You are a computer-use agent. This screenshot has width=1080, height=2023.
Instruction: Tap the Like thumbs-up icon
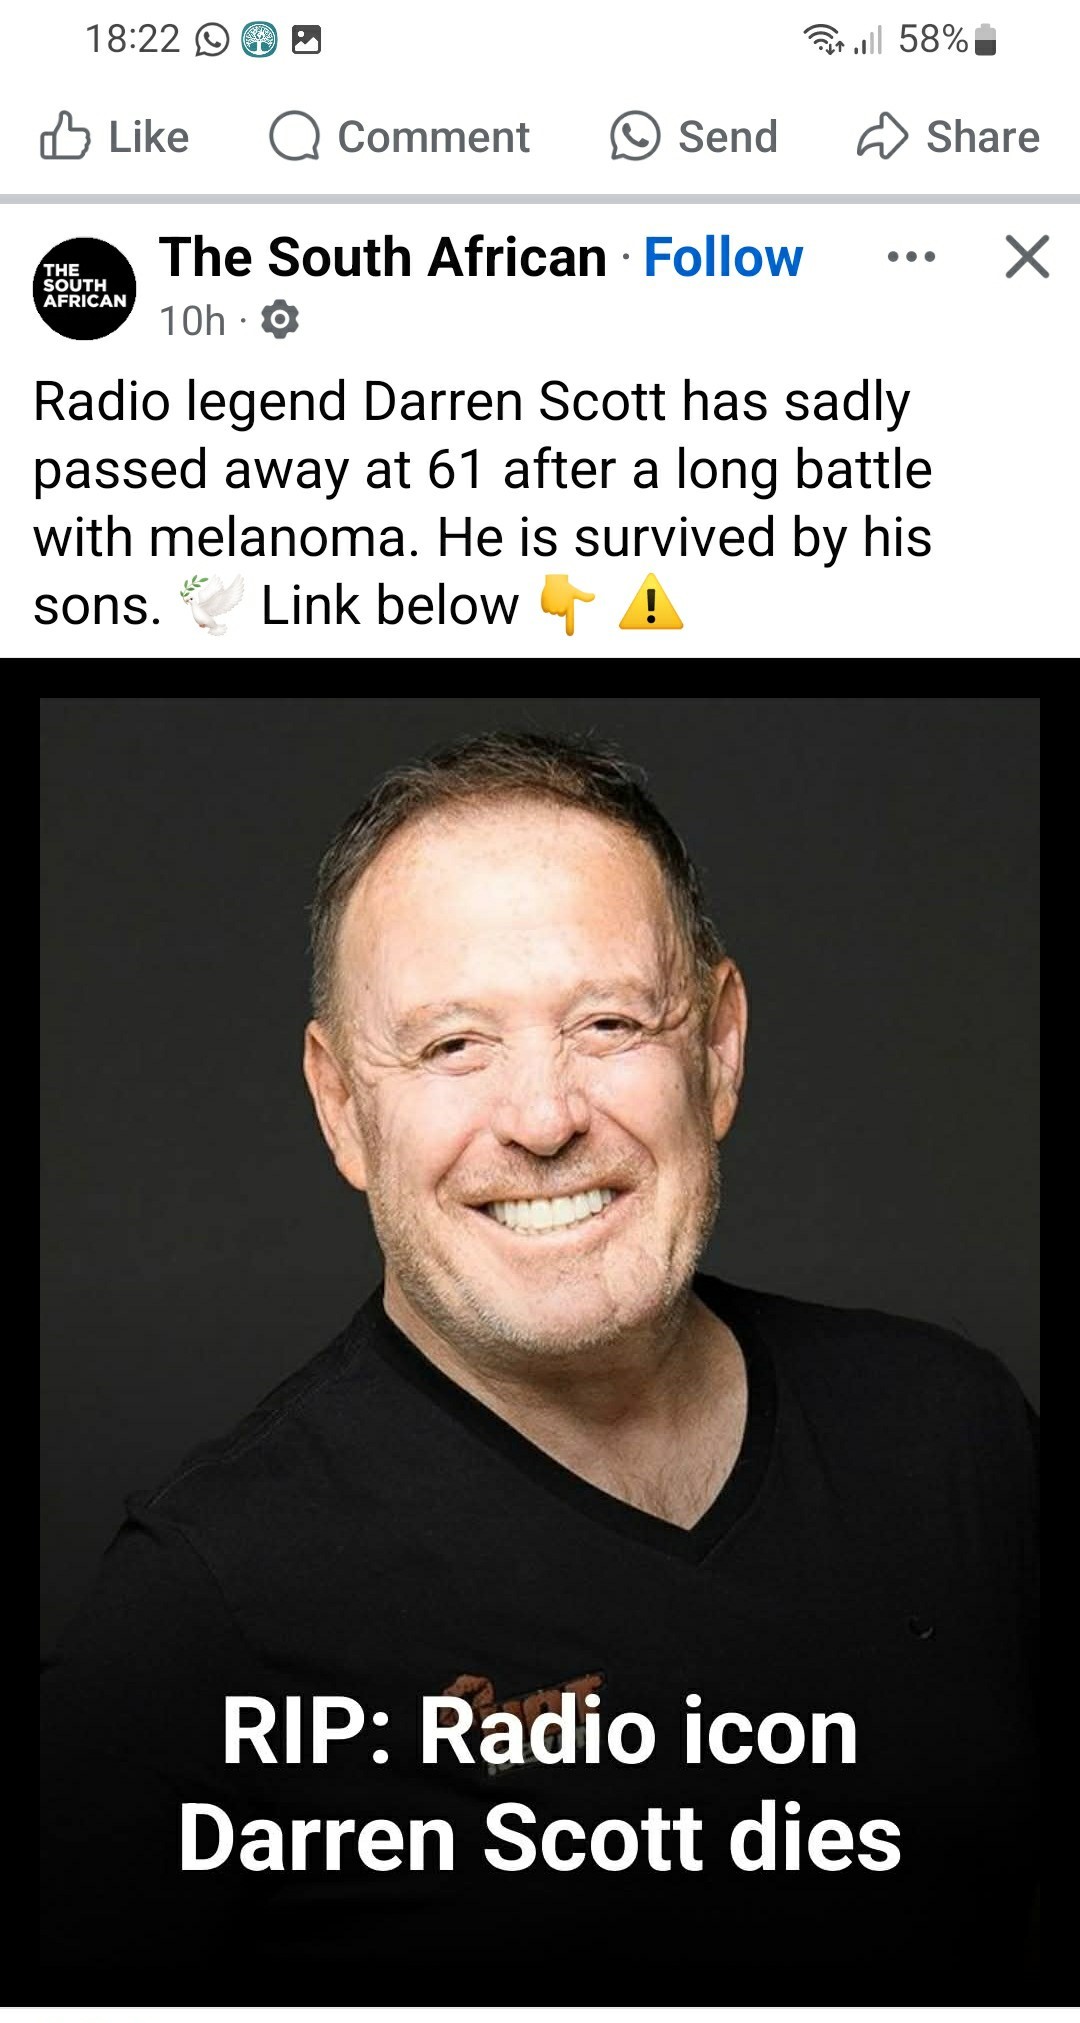pyautogui.click(x=65, y=136)
